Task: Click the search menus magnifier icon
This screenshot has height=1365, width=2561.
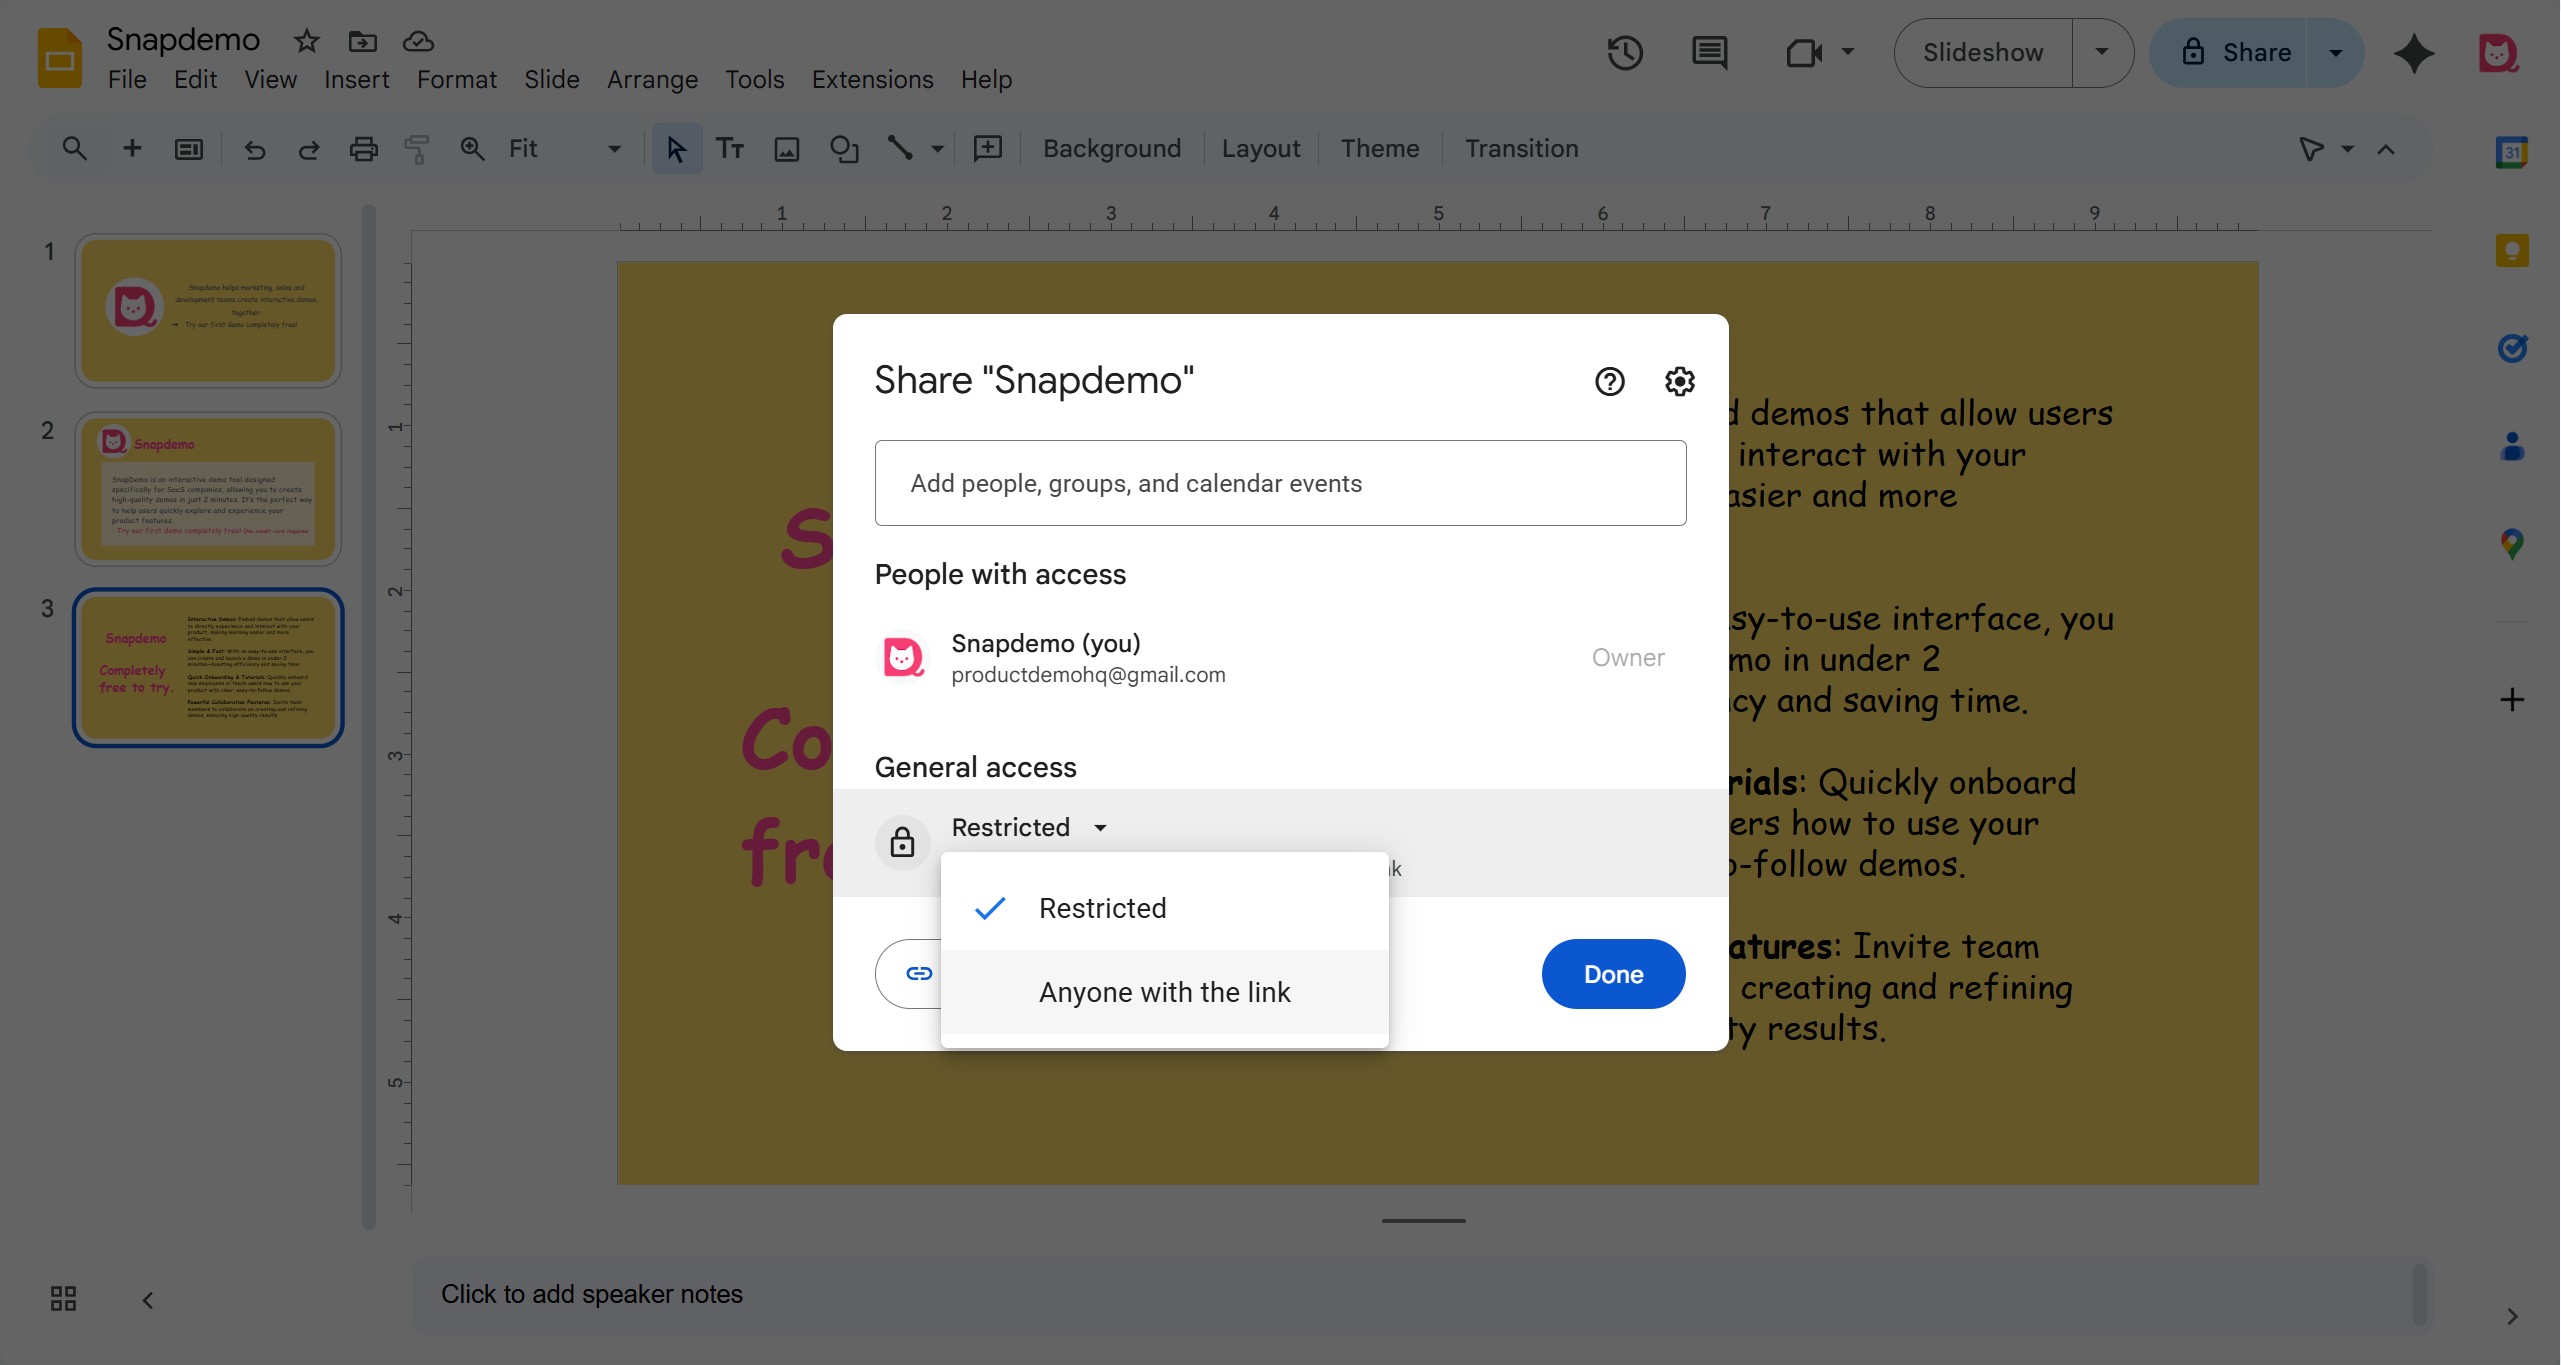Action: (74, 149)
